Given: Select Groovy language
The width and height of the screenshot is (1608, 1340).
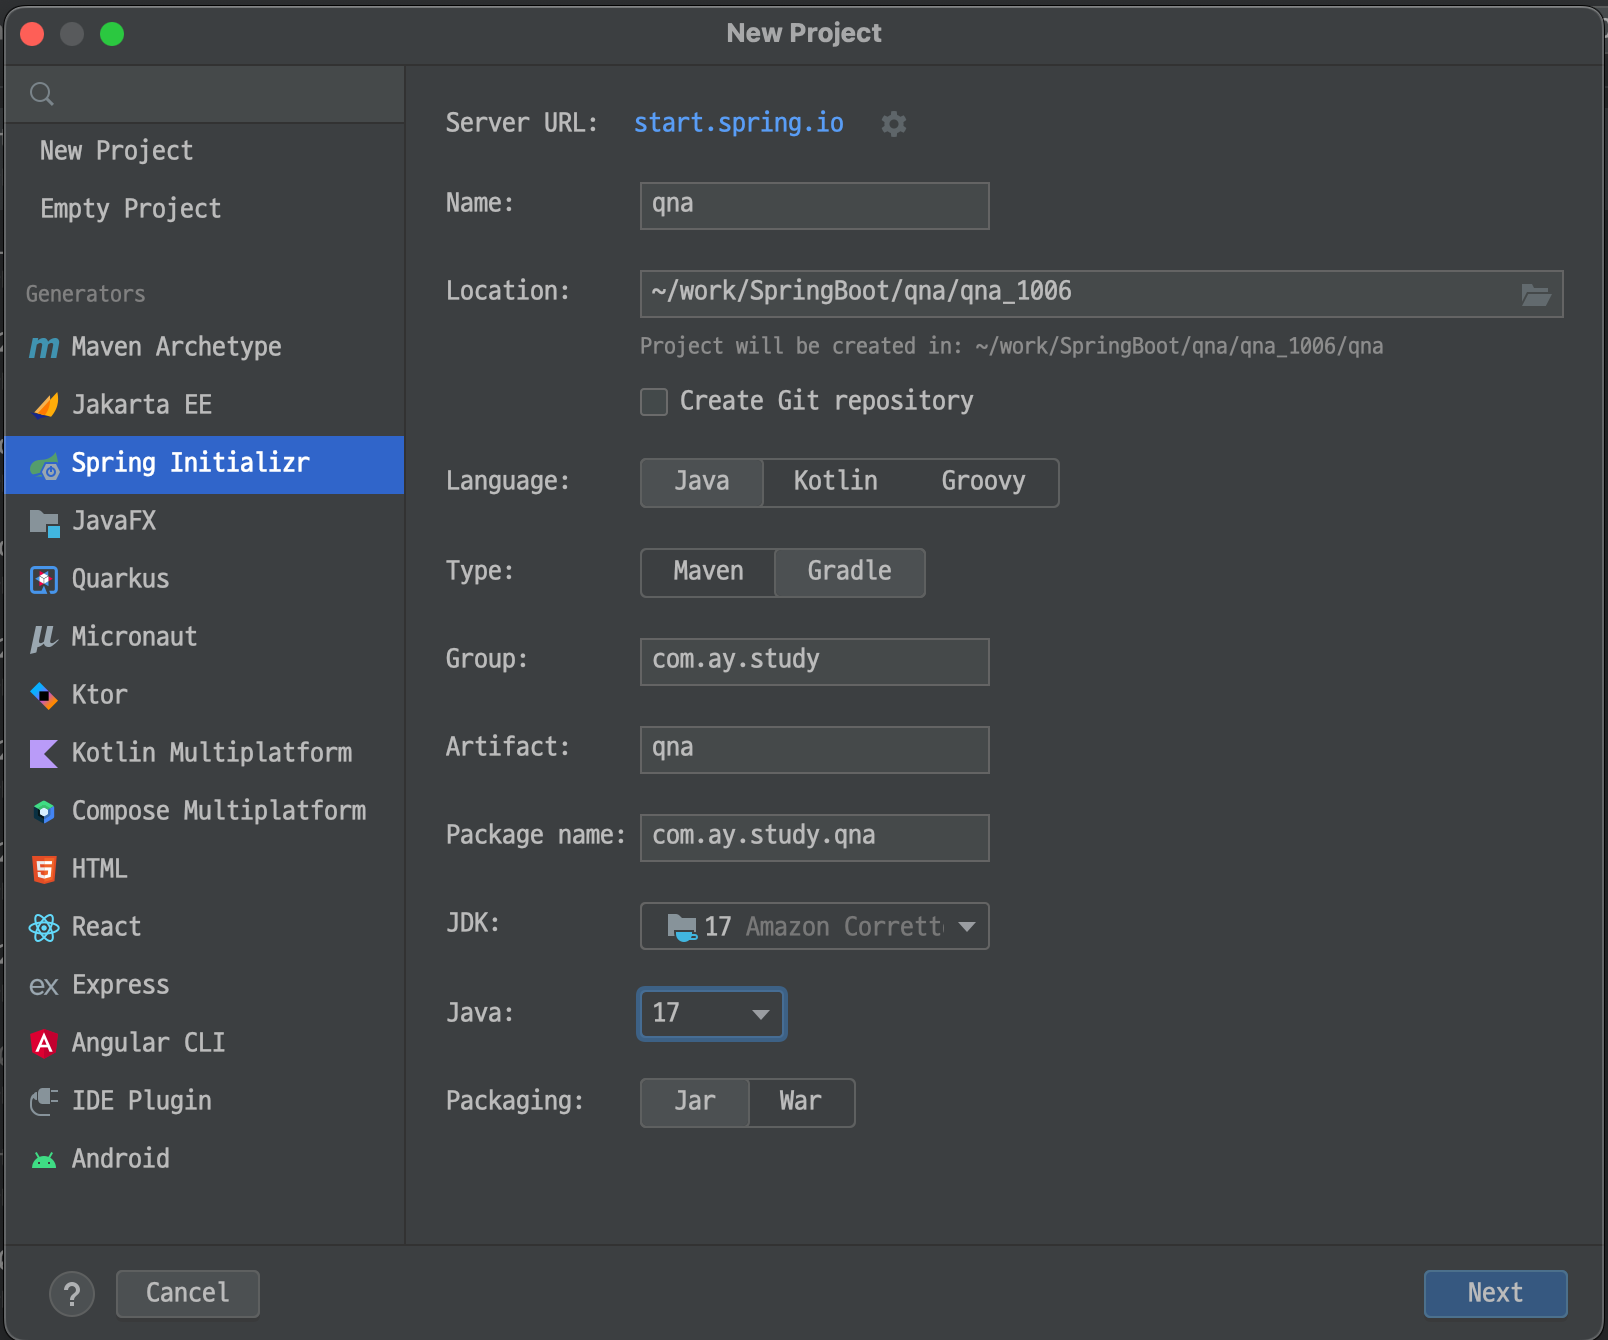Looking at the screenshot, I should (x=983, y=482).
